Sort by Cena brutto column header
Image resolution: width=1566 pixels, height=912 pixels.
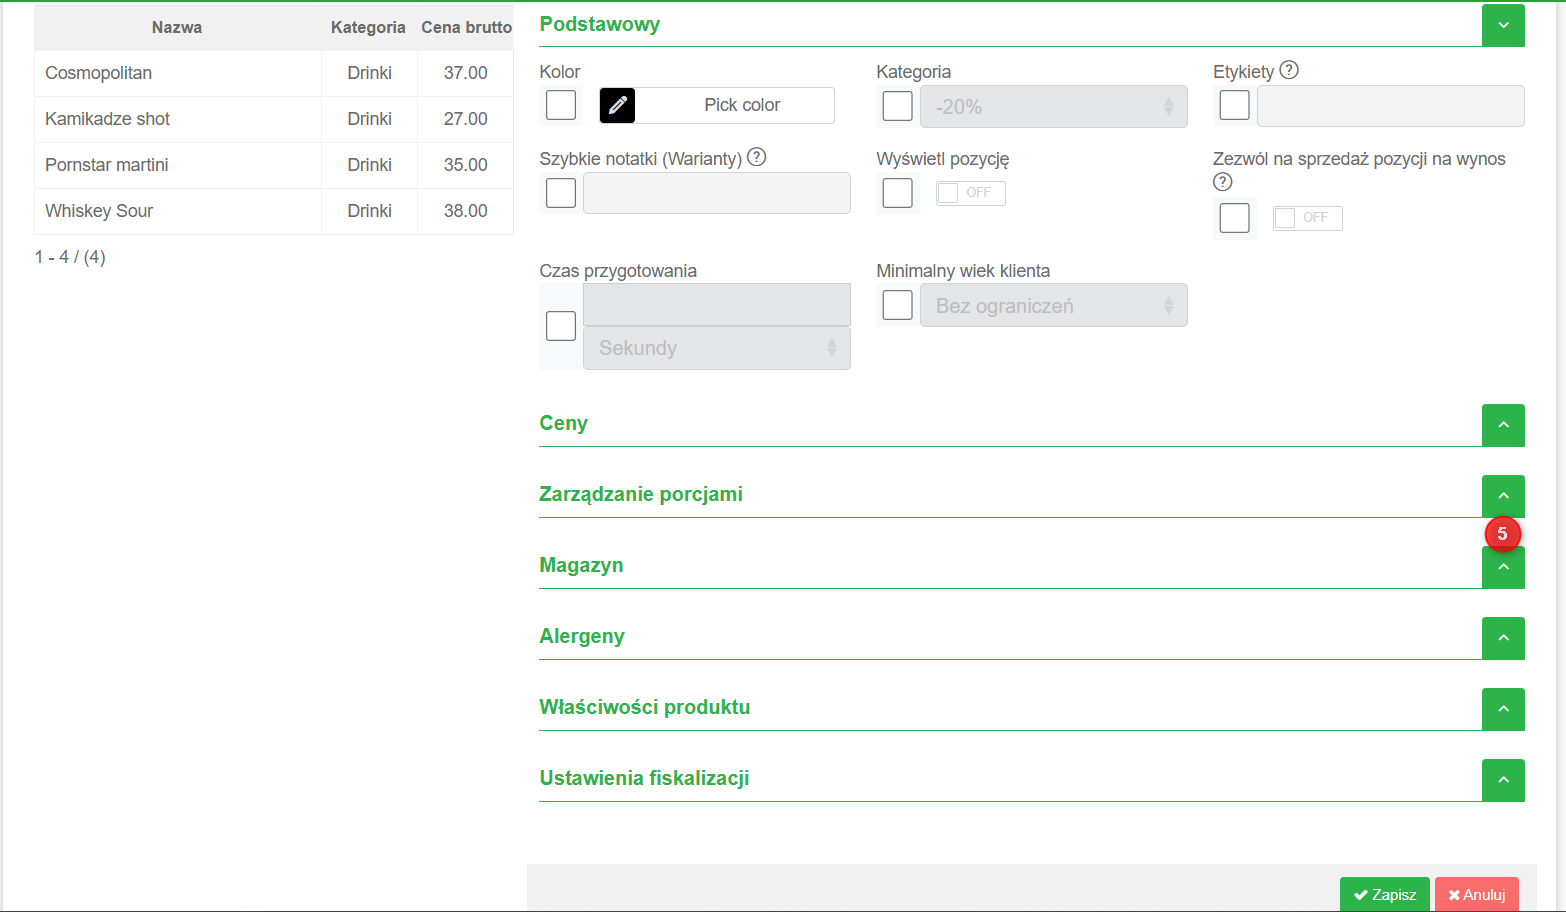[x=466, y=27]
